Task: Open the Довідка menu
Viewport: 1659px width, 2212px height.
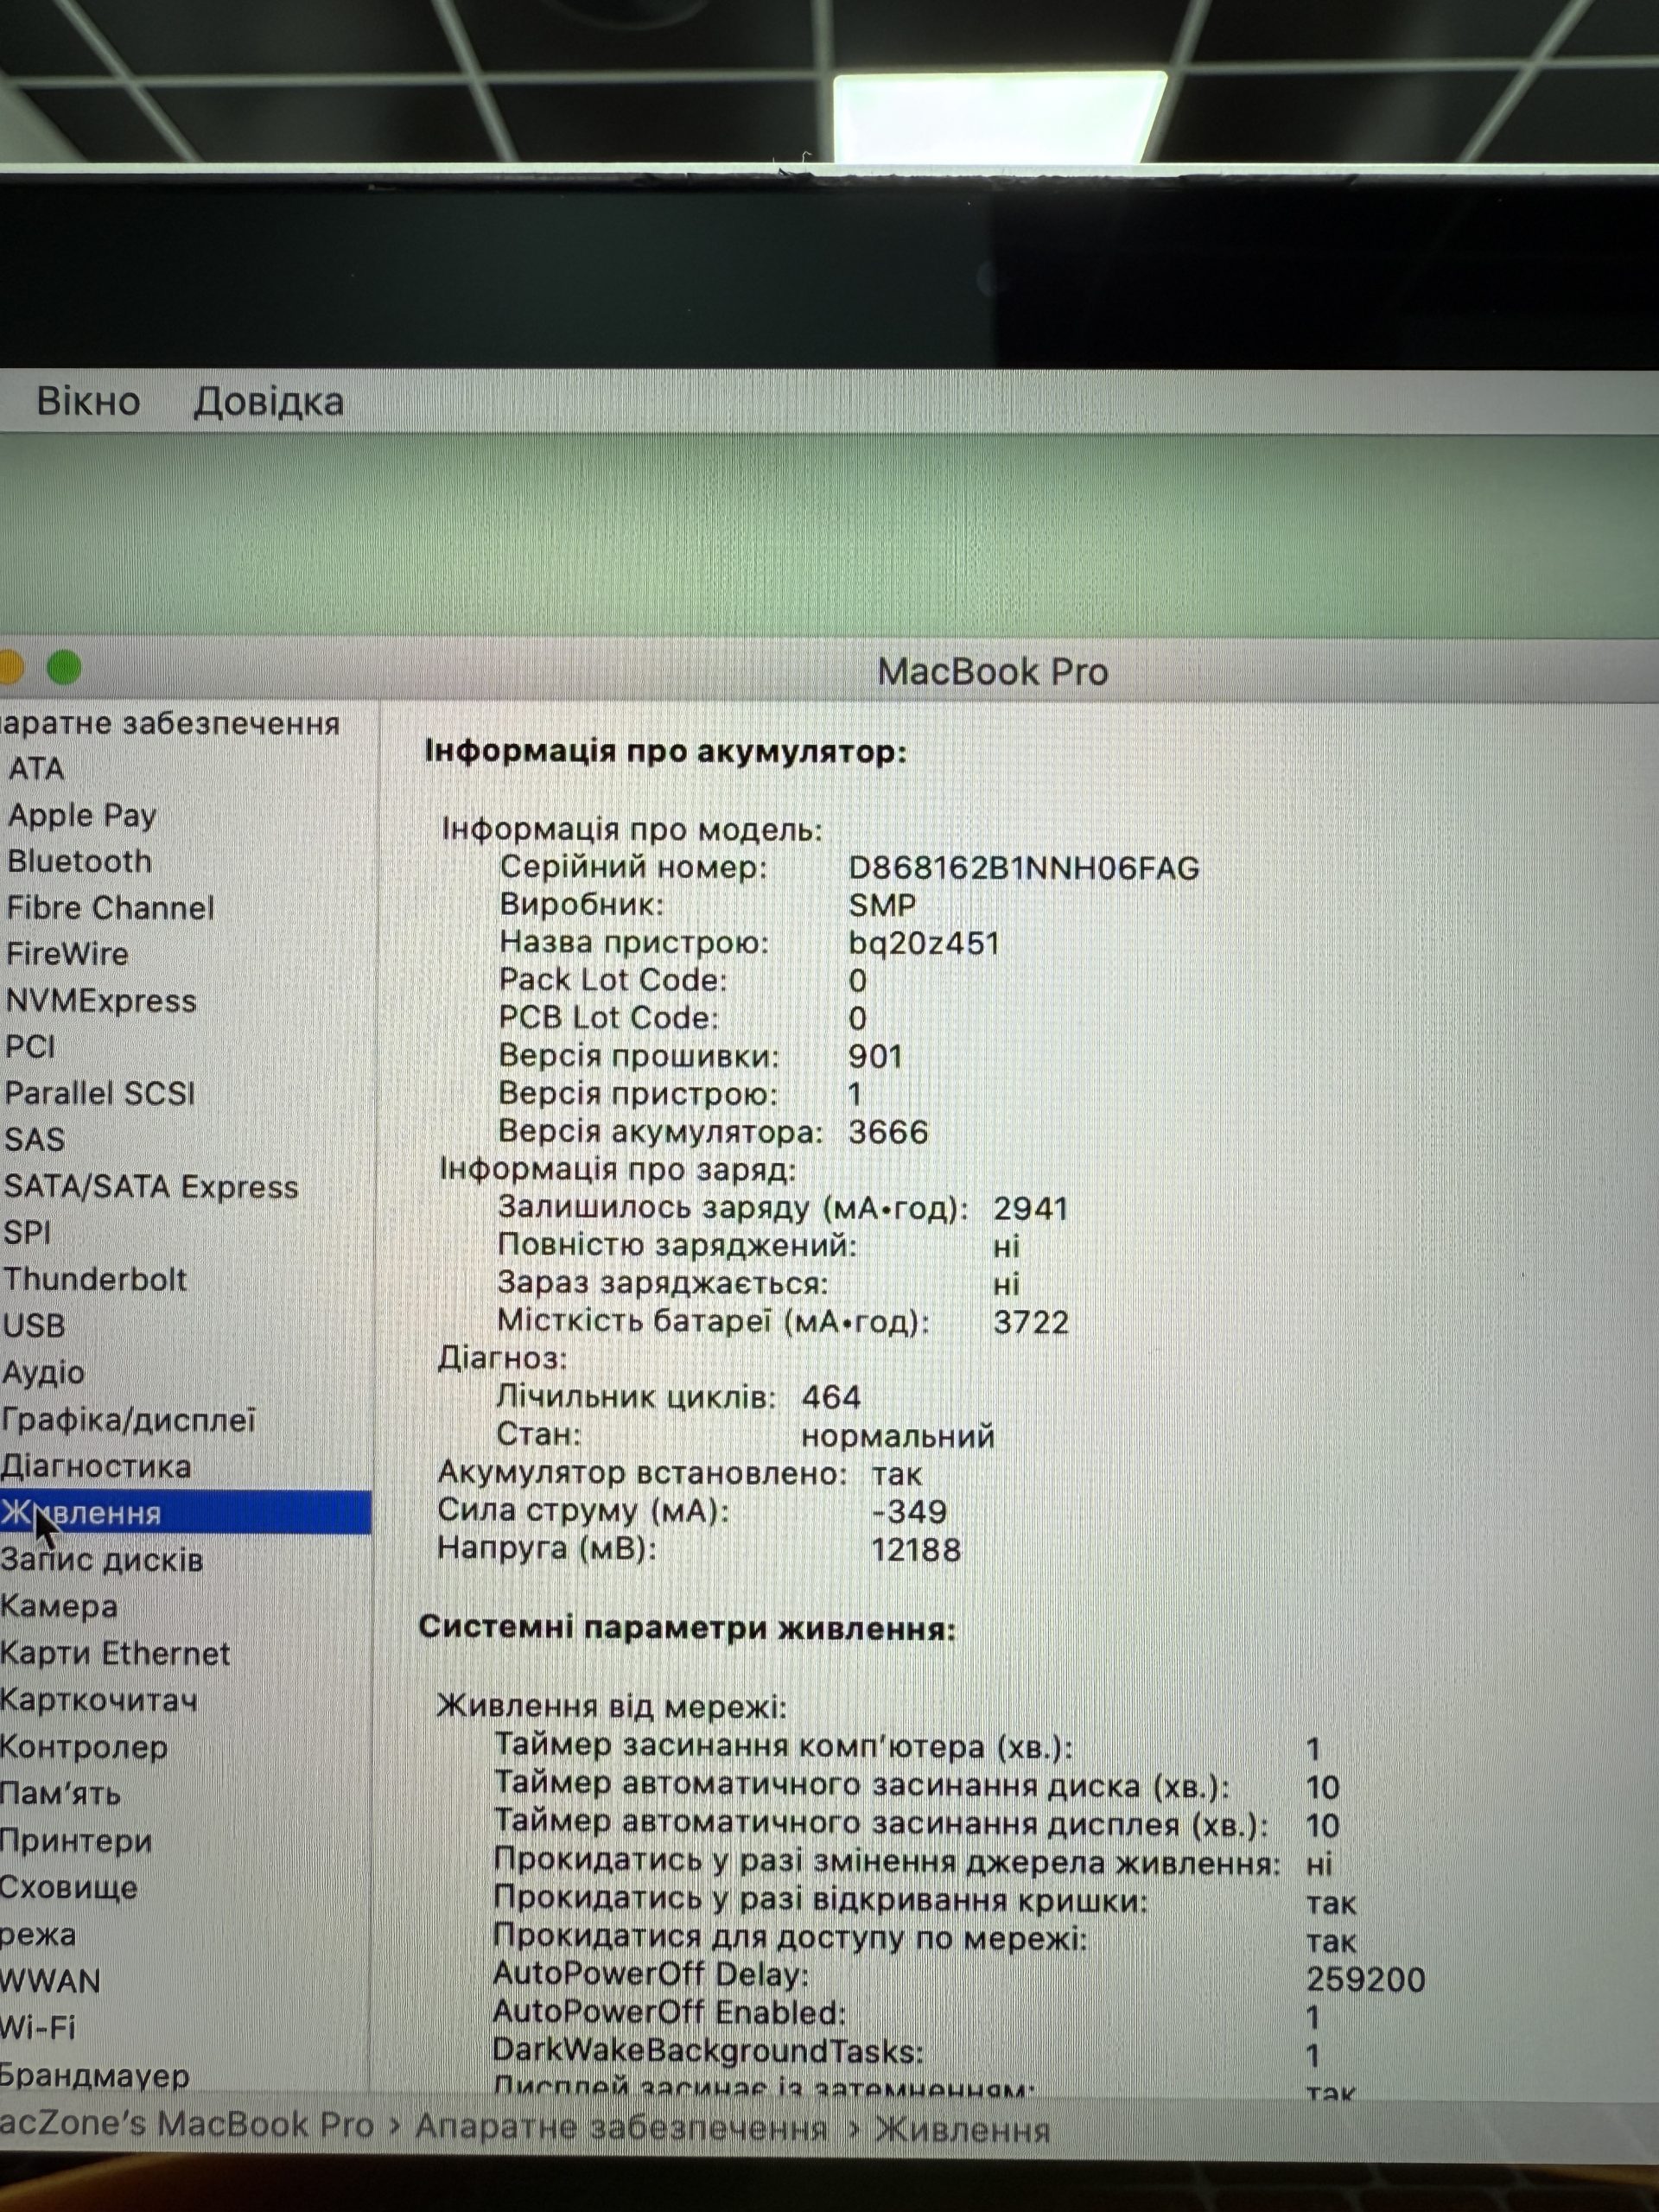Action: 269,401
